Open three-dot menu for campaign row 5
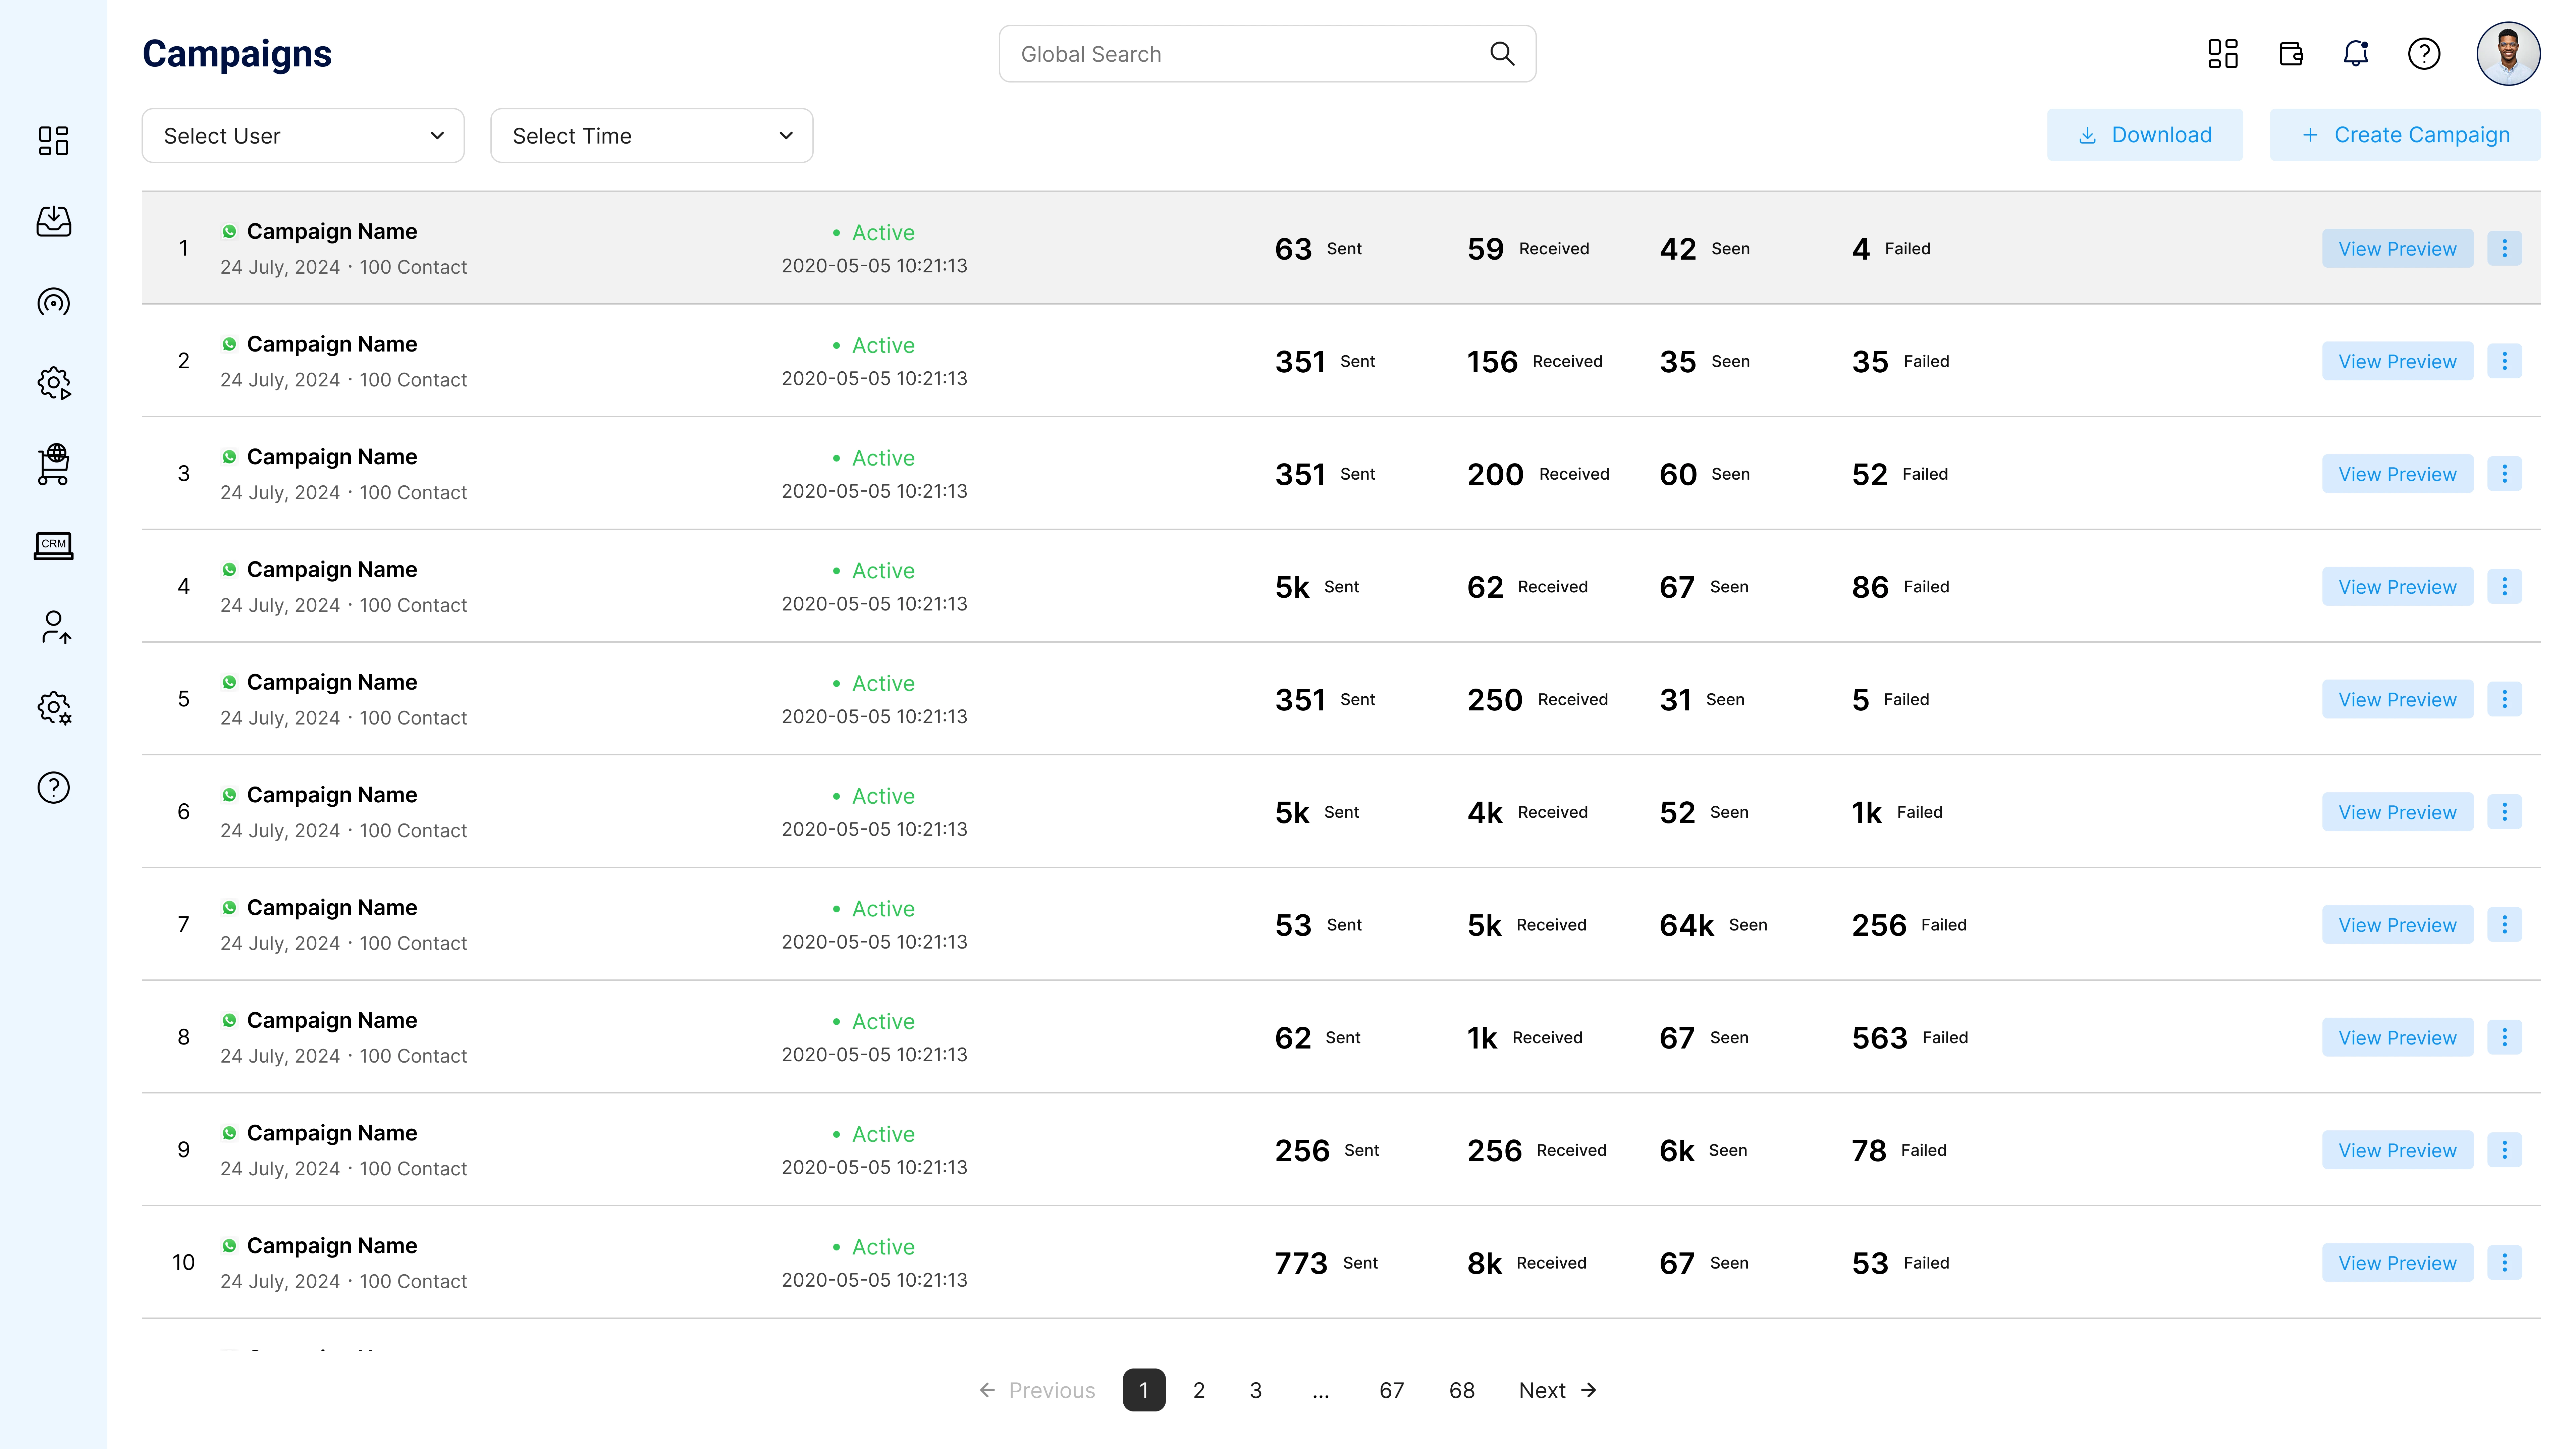Viewport: 2576px width, 1449px height. point(2504,699)
